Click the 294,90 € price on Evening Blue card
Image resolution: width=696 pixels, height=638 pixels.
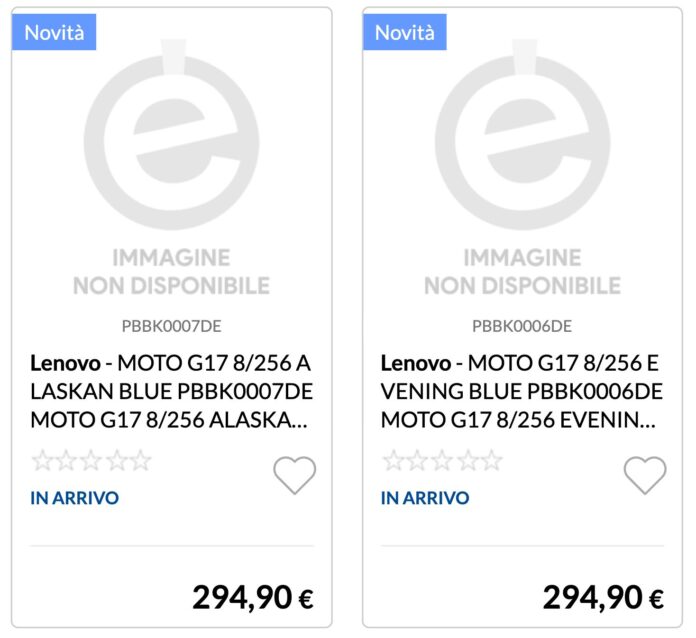click(x=603, y=598)
